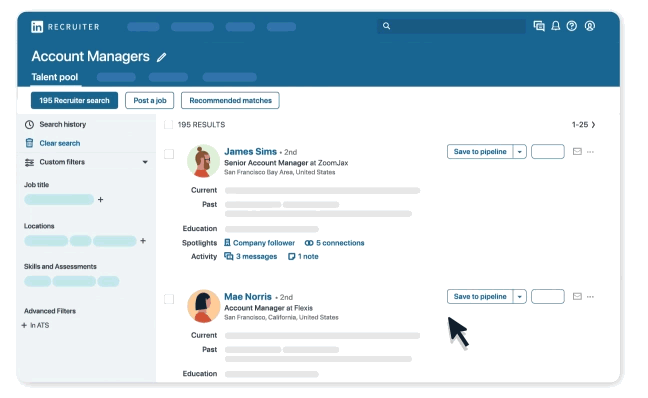The height and width of the screenshot is (398, 648).
Task: Click the LinkedIn Recruiter logo
Action: 65,27
